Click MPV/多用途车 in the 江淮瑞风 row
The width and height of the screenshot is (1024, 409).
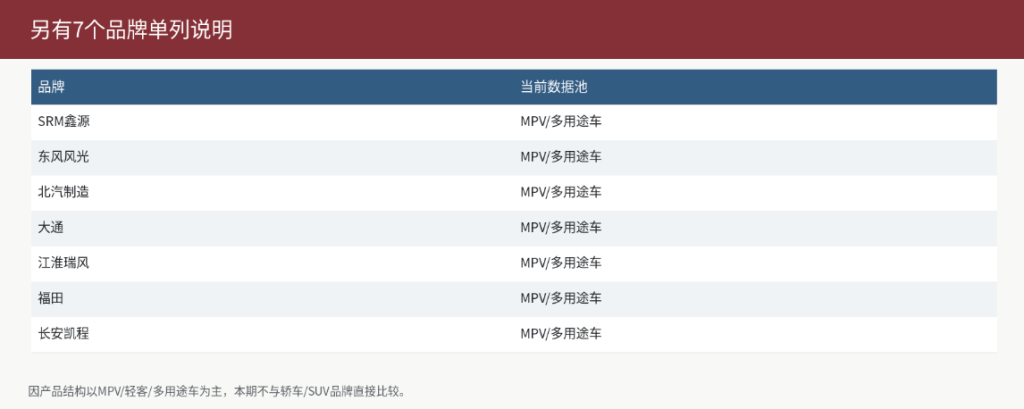click(x=560, y=263)
